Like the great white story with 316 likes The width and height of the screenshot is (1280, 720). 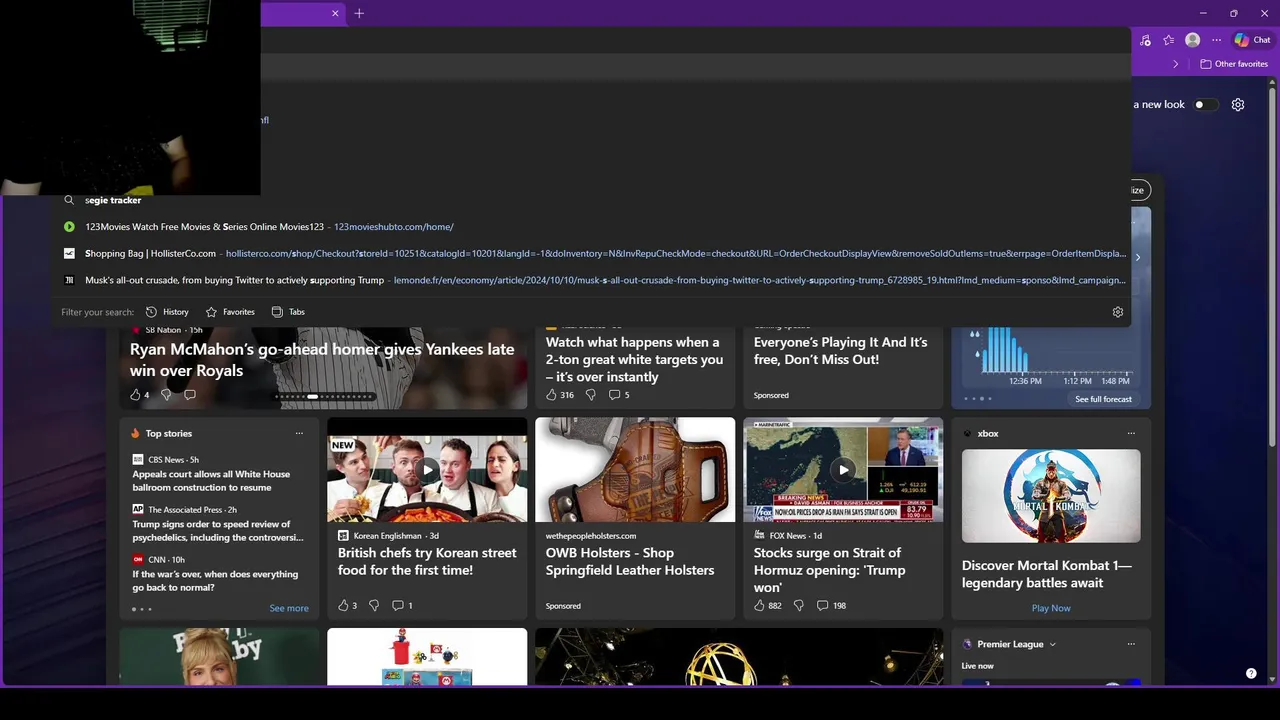click(x=560, y=395)
